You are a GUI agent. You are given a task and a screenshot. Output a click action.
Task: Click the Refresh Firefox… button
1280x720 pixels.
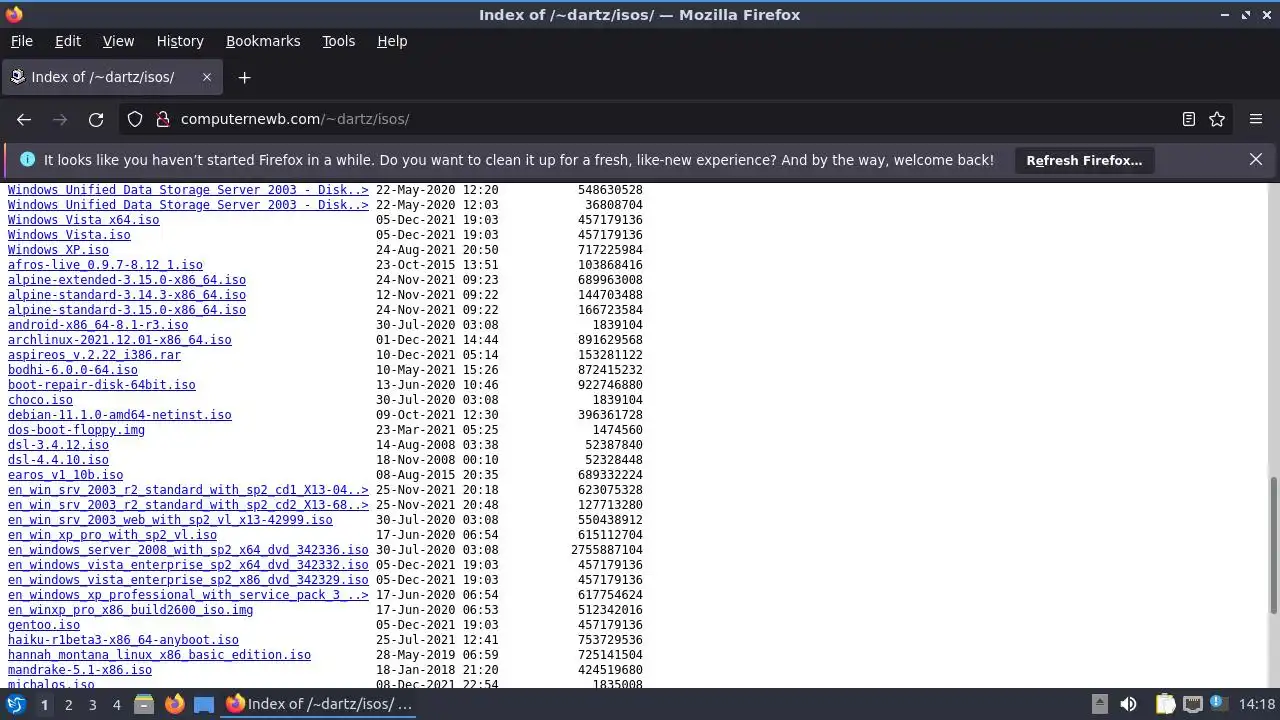tap(1084, 160)
